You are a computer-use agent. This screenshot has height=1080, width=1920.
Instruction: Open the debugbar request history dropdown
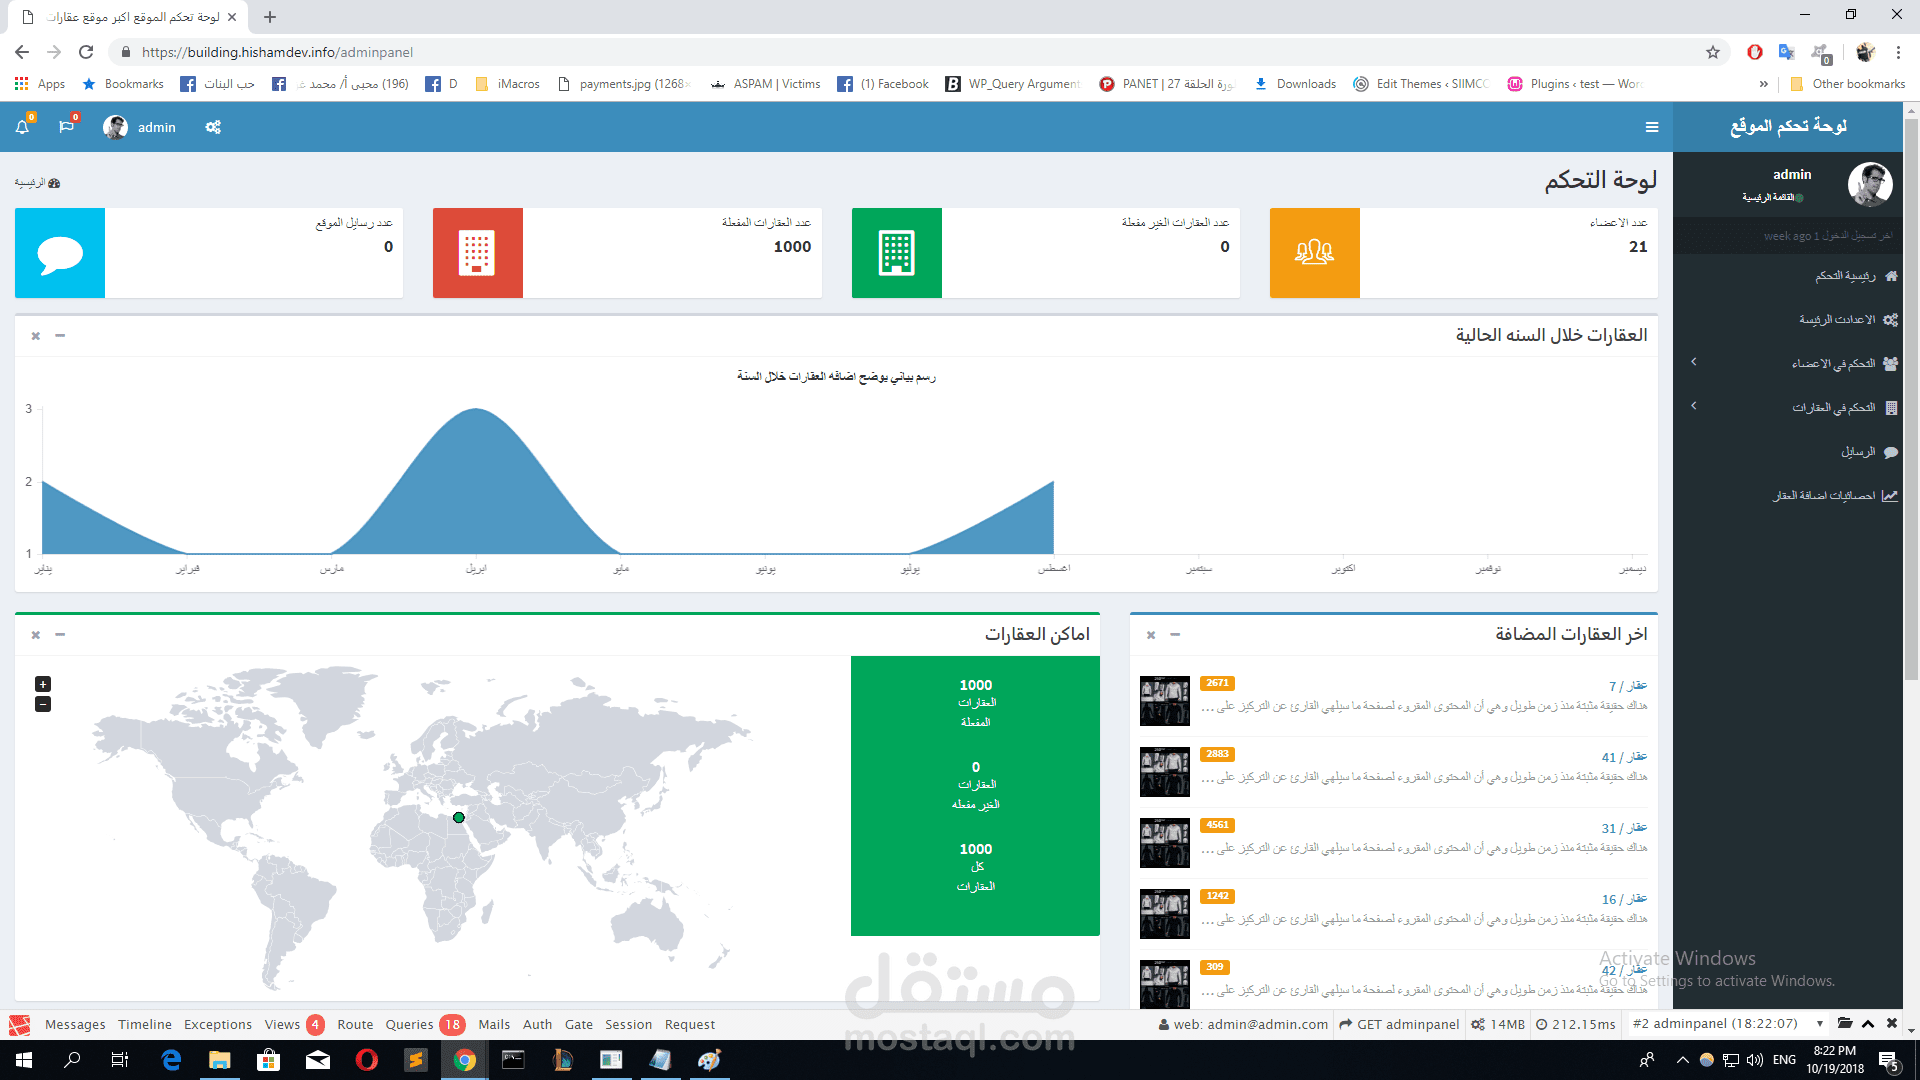click(1728, 1024)
